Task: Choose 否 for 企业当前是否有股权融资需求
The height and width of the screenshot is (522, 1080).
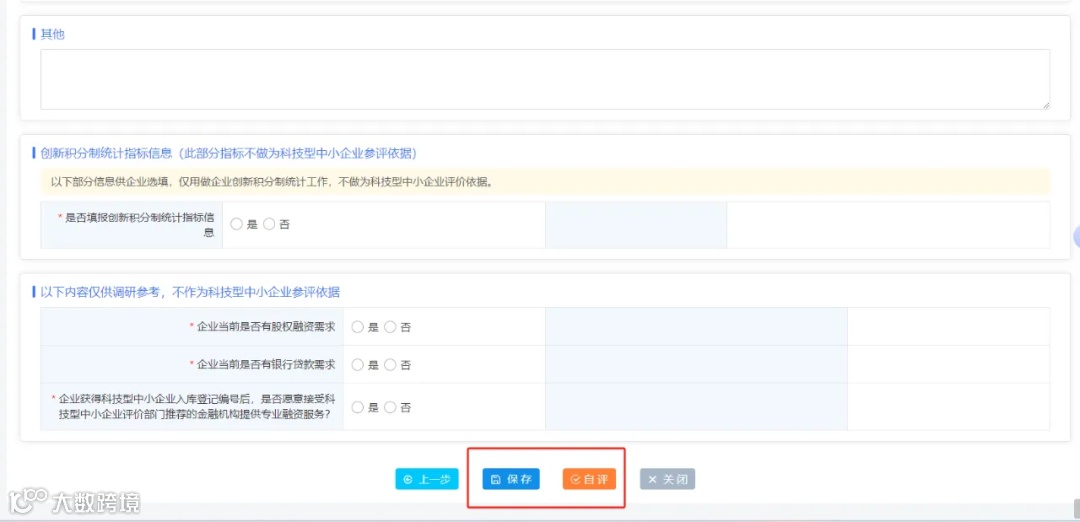Action: point(390,327)
